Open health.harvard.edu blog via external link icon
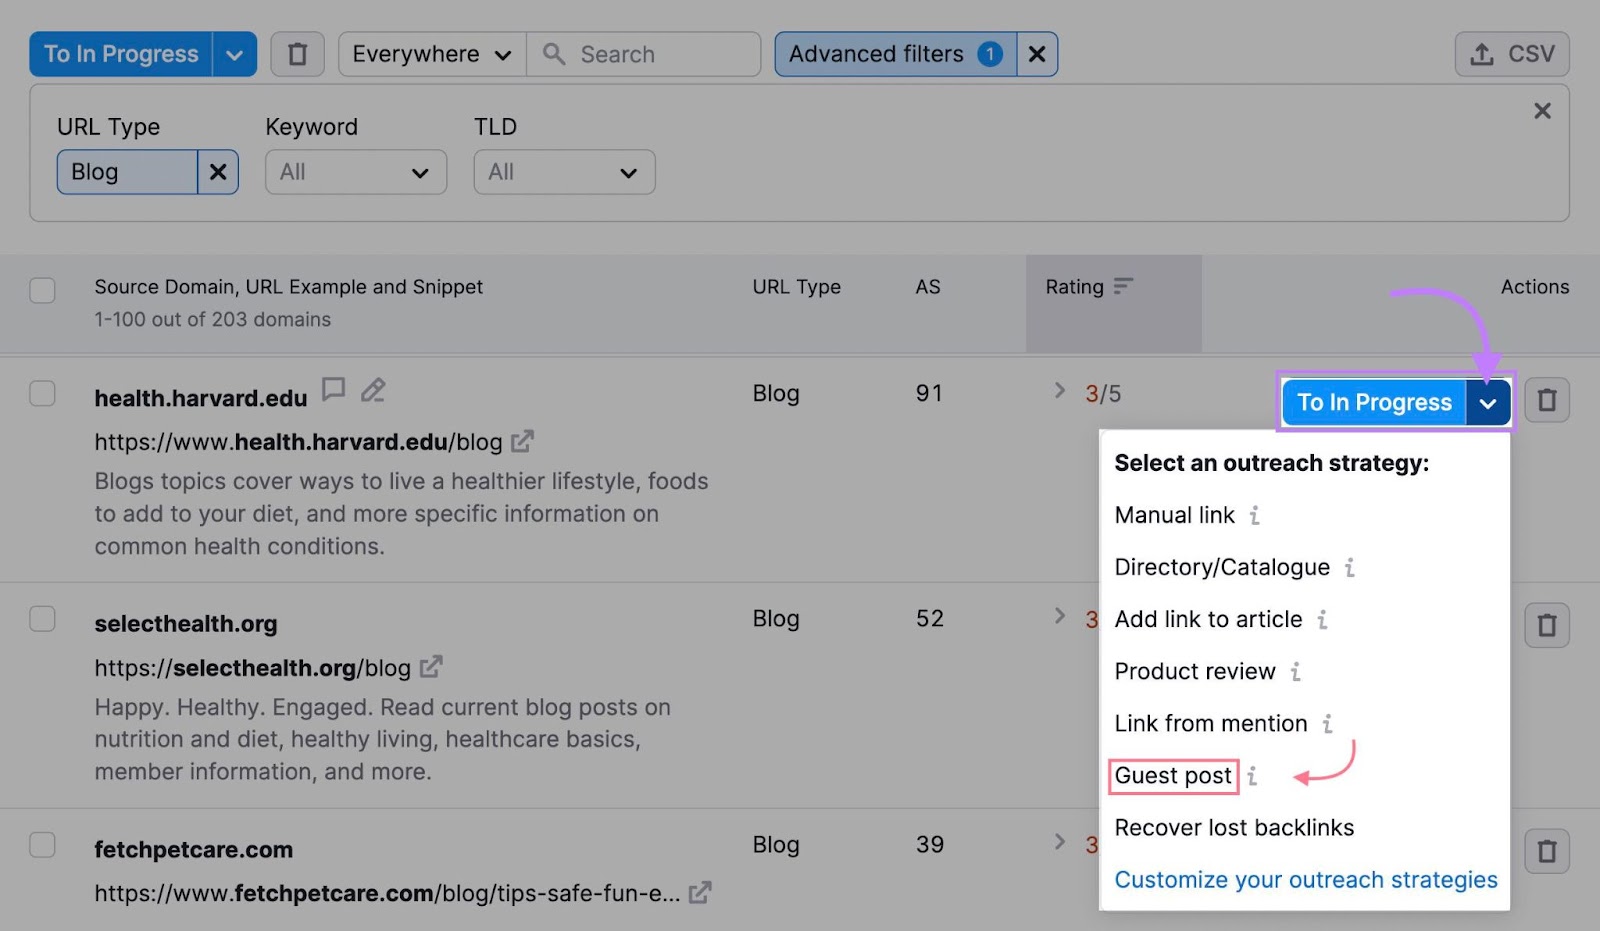The image size is (1600, 931). point(521,441)
